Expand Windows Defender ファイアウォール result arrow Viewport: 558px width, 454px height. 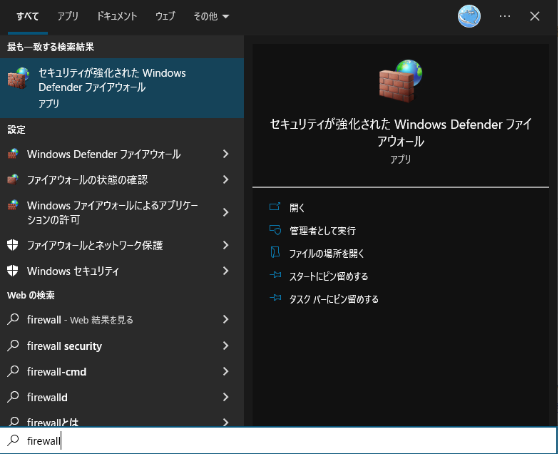coord(226,154)
